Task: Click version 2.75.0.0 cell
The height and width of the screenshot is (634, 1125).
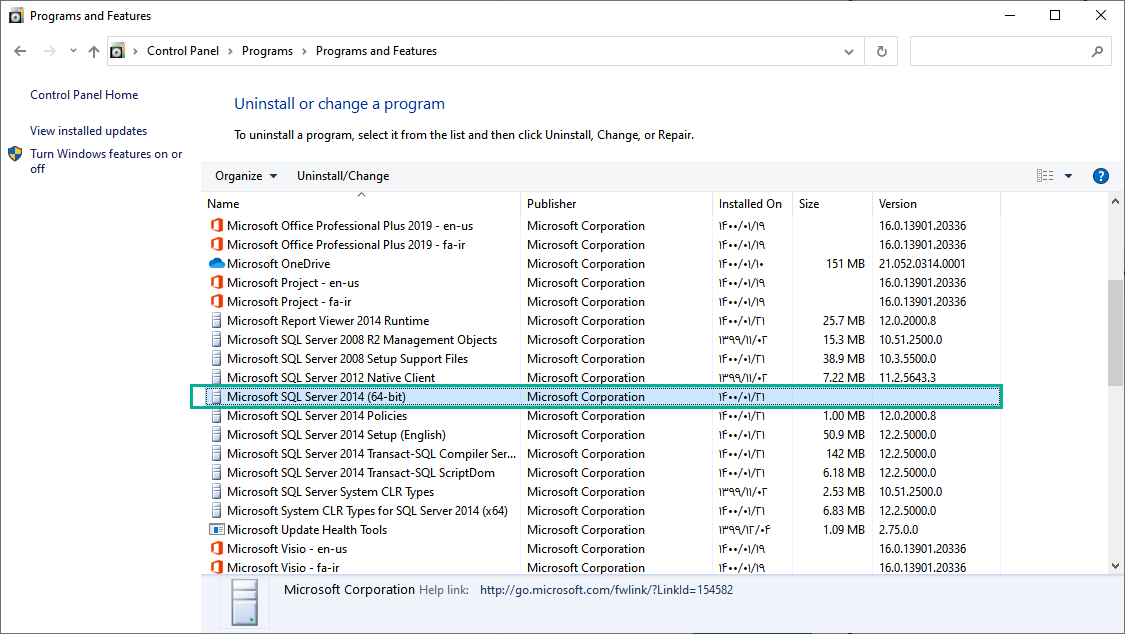Action: 898,529
